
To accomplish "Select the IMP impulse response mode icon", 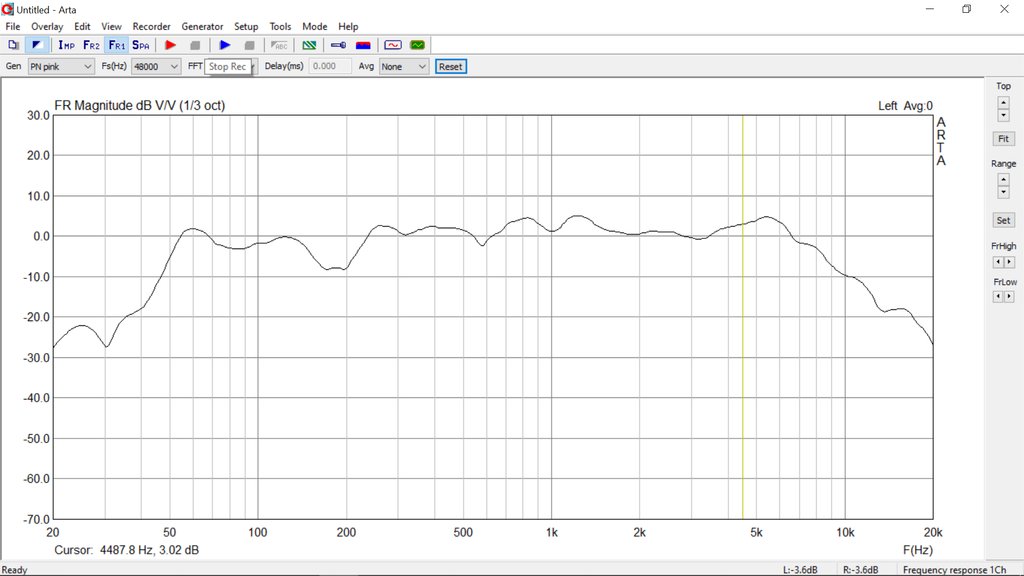I will point(66,45).
